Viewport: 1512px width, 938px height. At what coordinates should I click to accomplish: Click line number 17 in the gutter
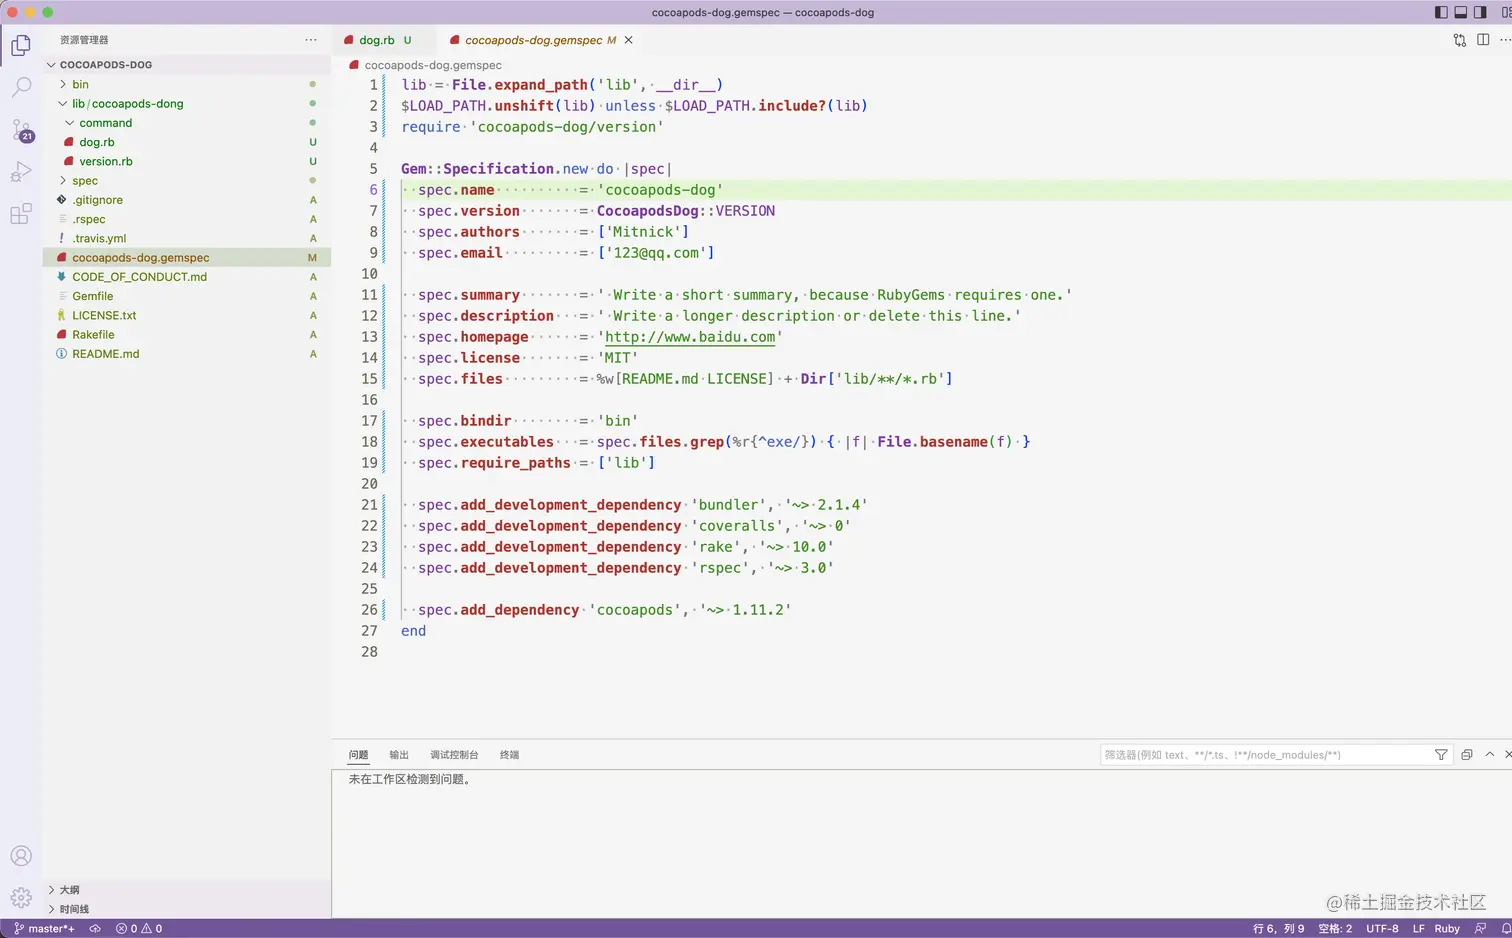(x=369, y=421)
